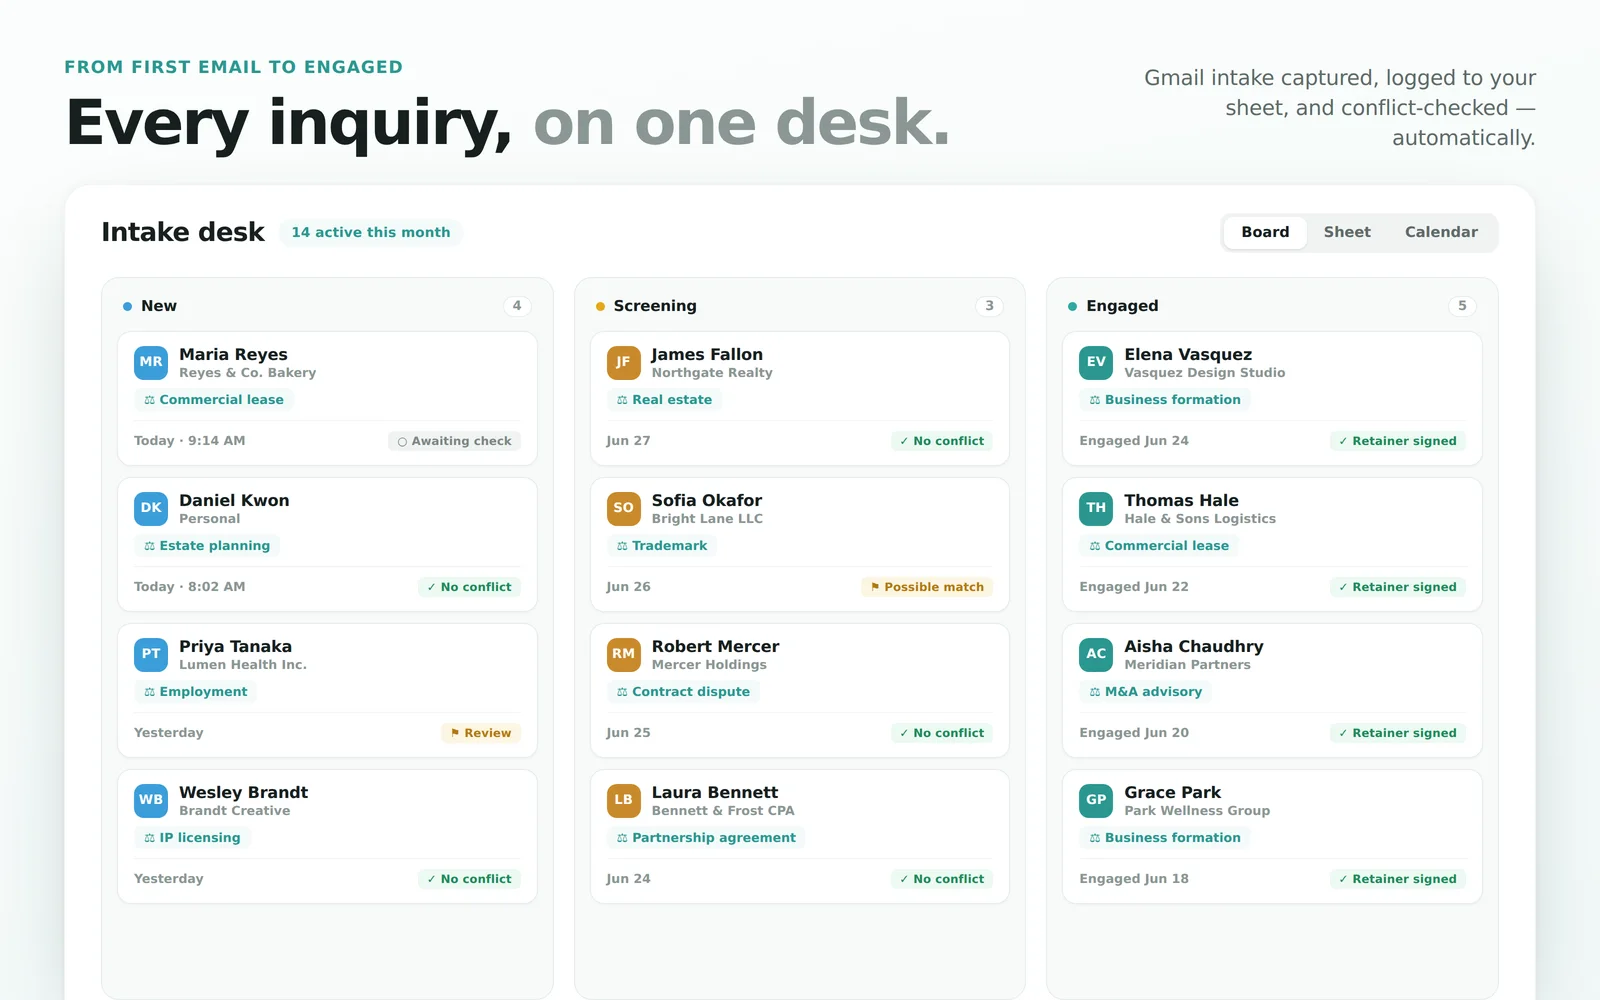
Task: Click Maria Reyes' Commercial lease tag
Action: coord(214,400)
